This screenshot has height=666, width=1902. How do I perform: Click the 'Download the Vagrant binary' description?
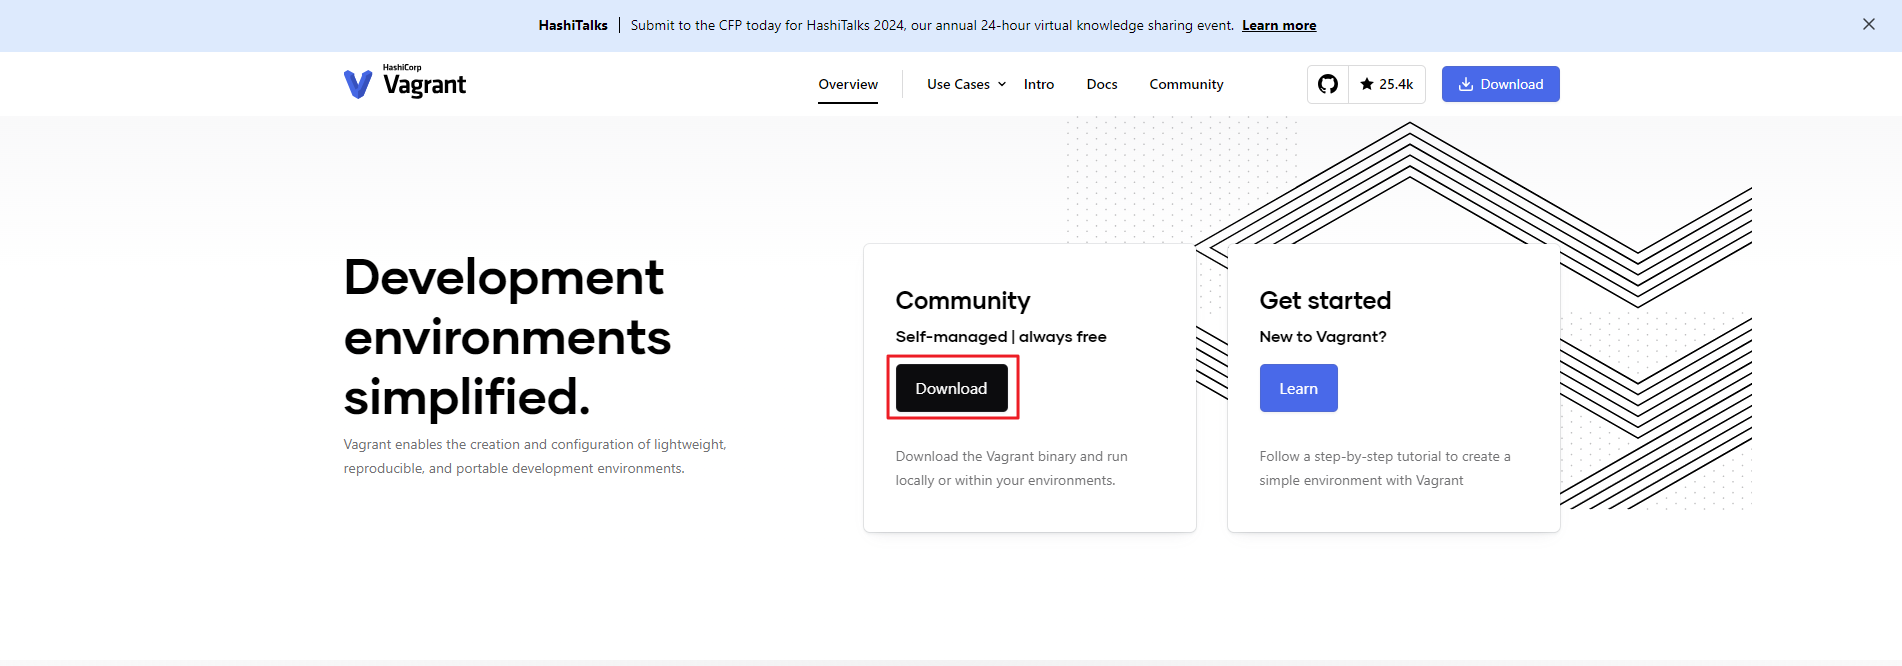coord(1011,468)
